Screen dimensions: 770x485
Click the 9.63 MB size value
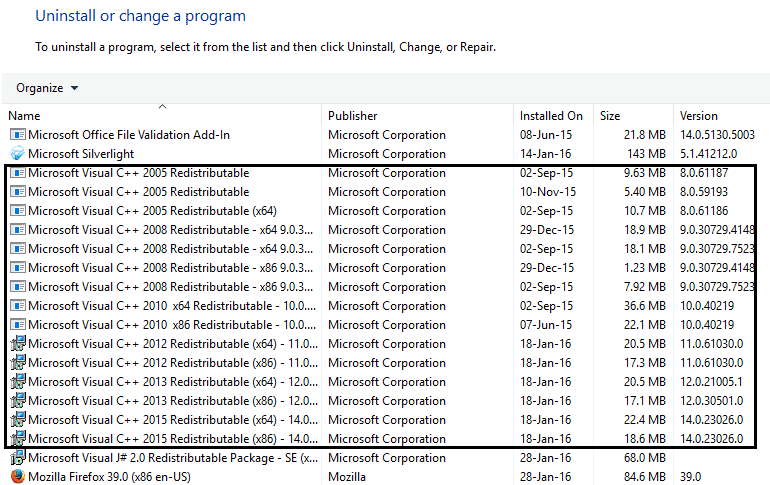pyautogui.click(x=645, y=173)
